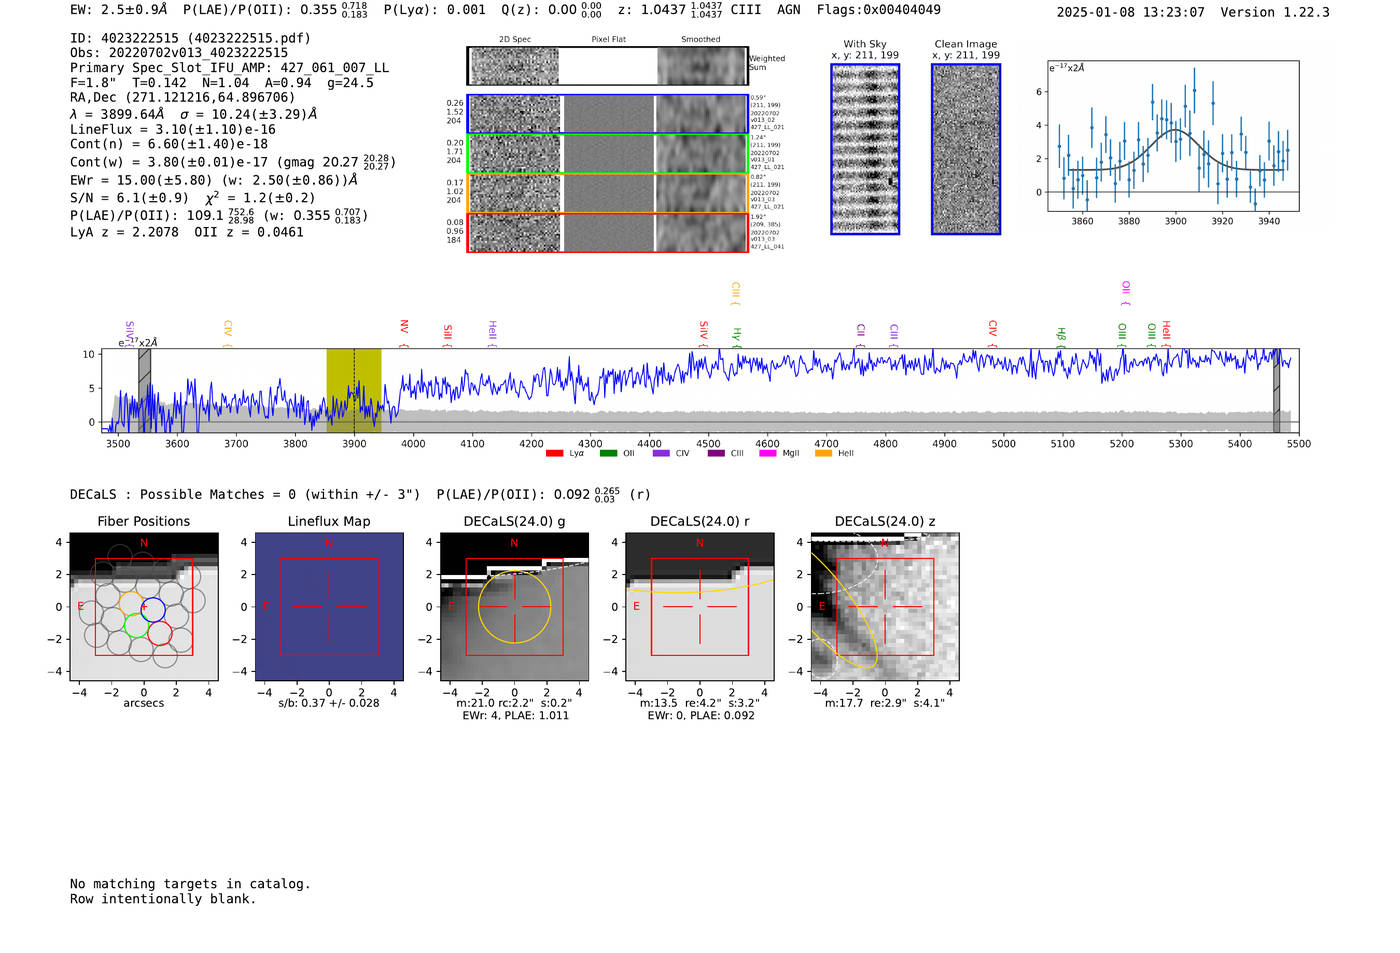Screen dimensions: 1400x953
Task: Click the Hβ line marker above spectrum
Action: tap(1061, 337)
